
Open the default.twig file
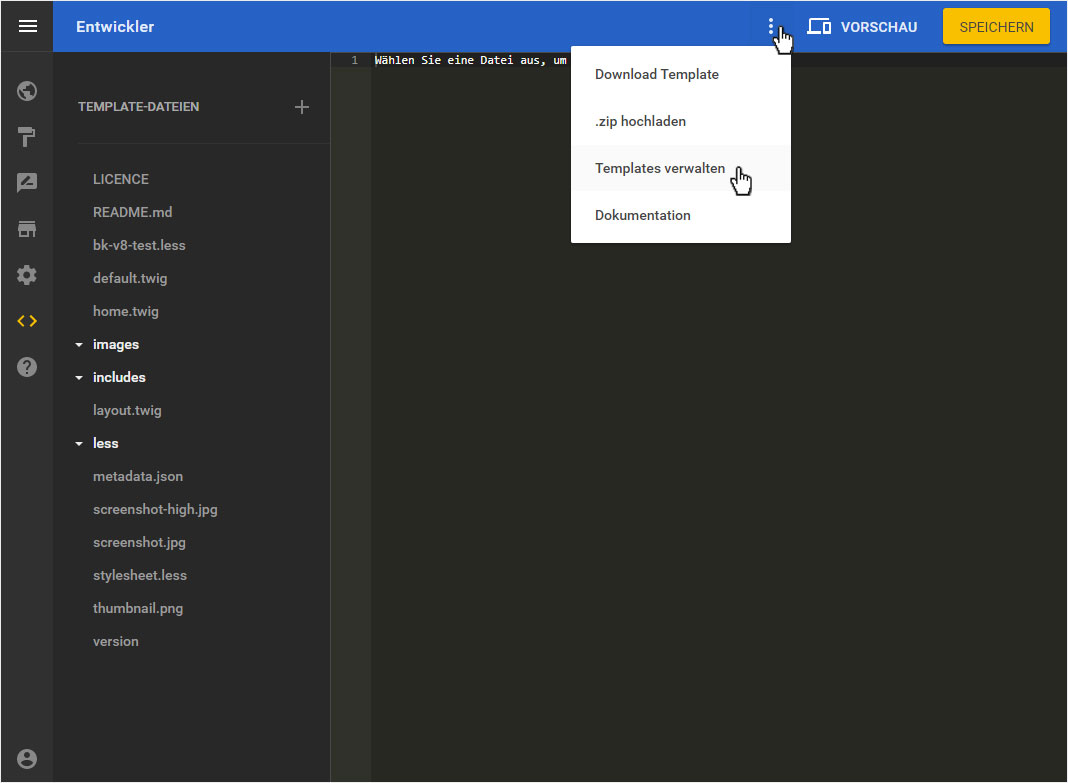click(129, 278)
